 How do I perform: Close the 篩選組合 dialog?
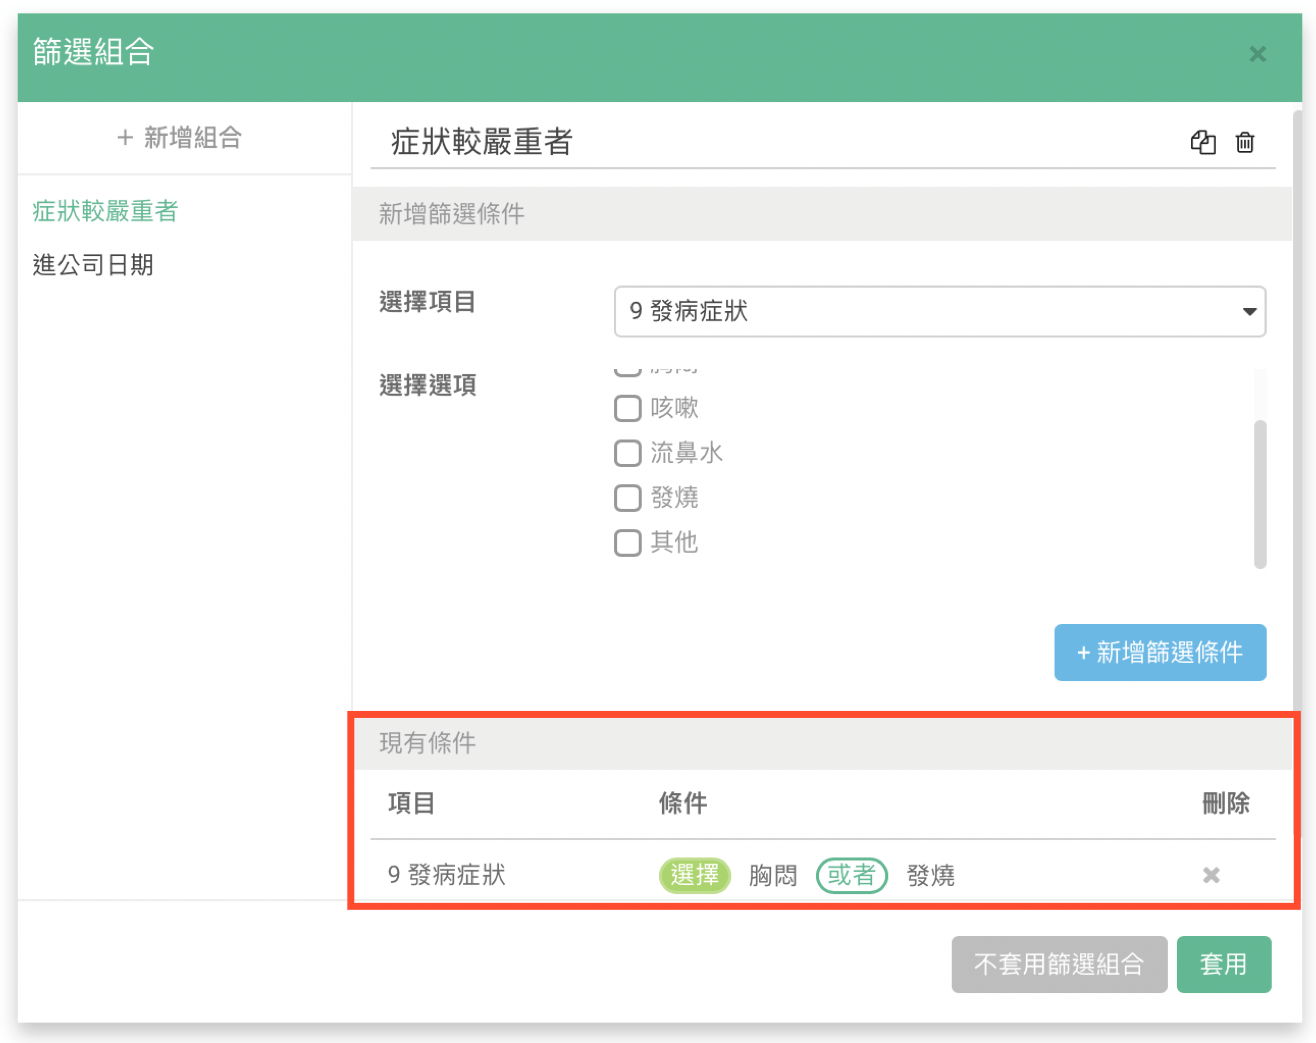click(x=1258, y=54)
